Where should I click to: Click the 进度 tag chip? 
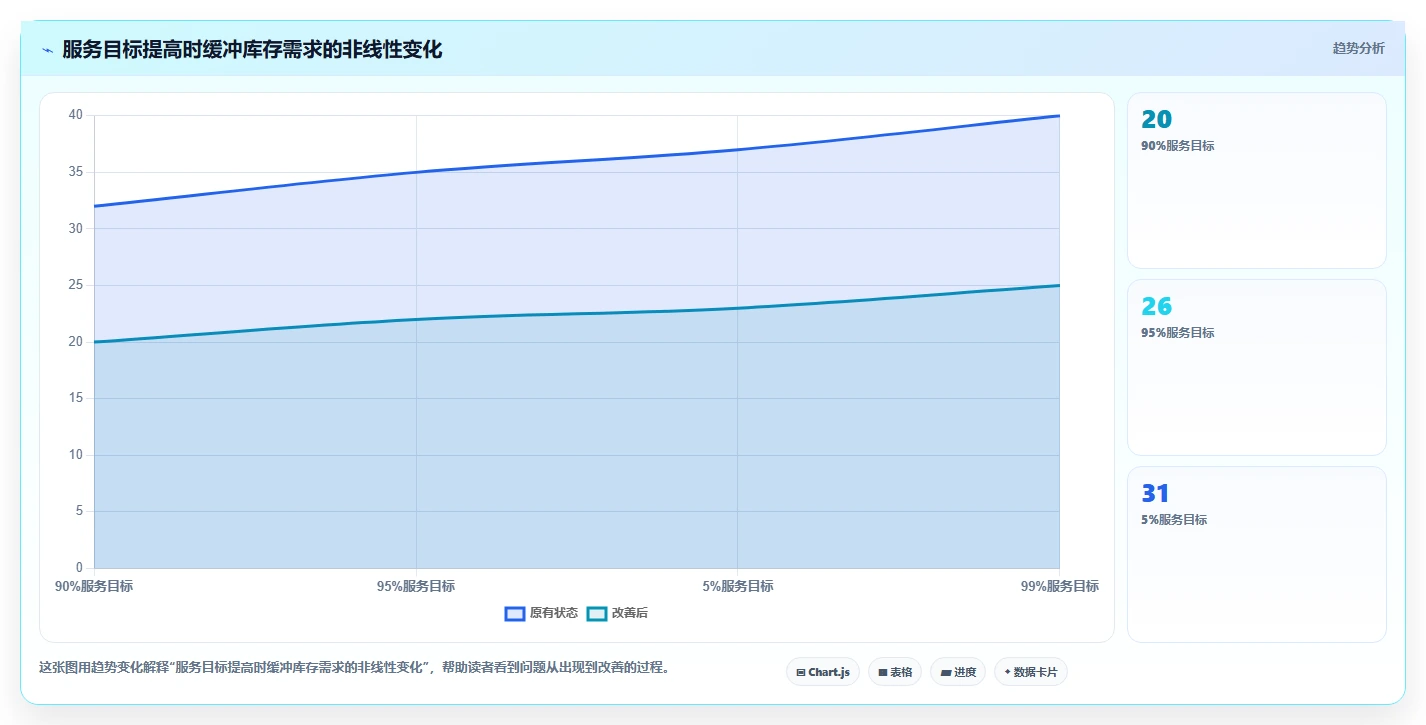pyautogui.click(x=958, y=672)
